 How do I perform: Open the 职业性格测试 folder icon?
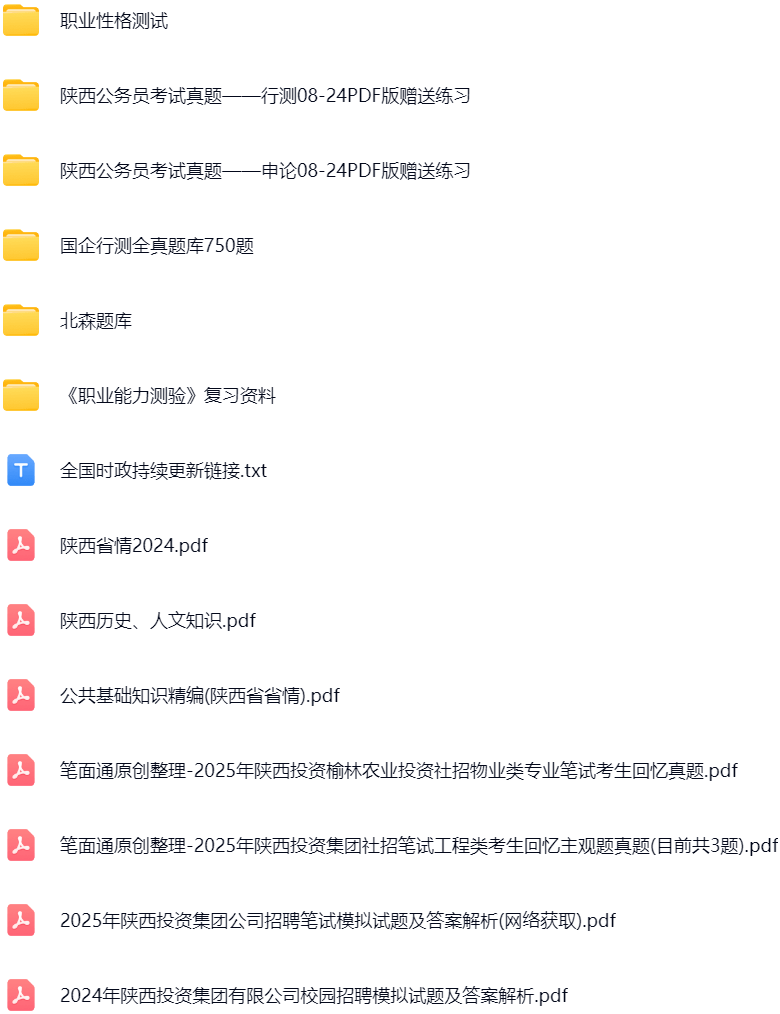click(x=20, y=21)
